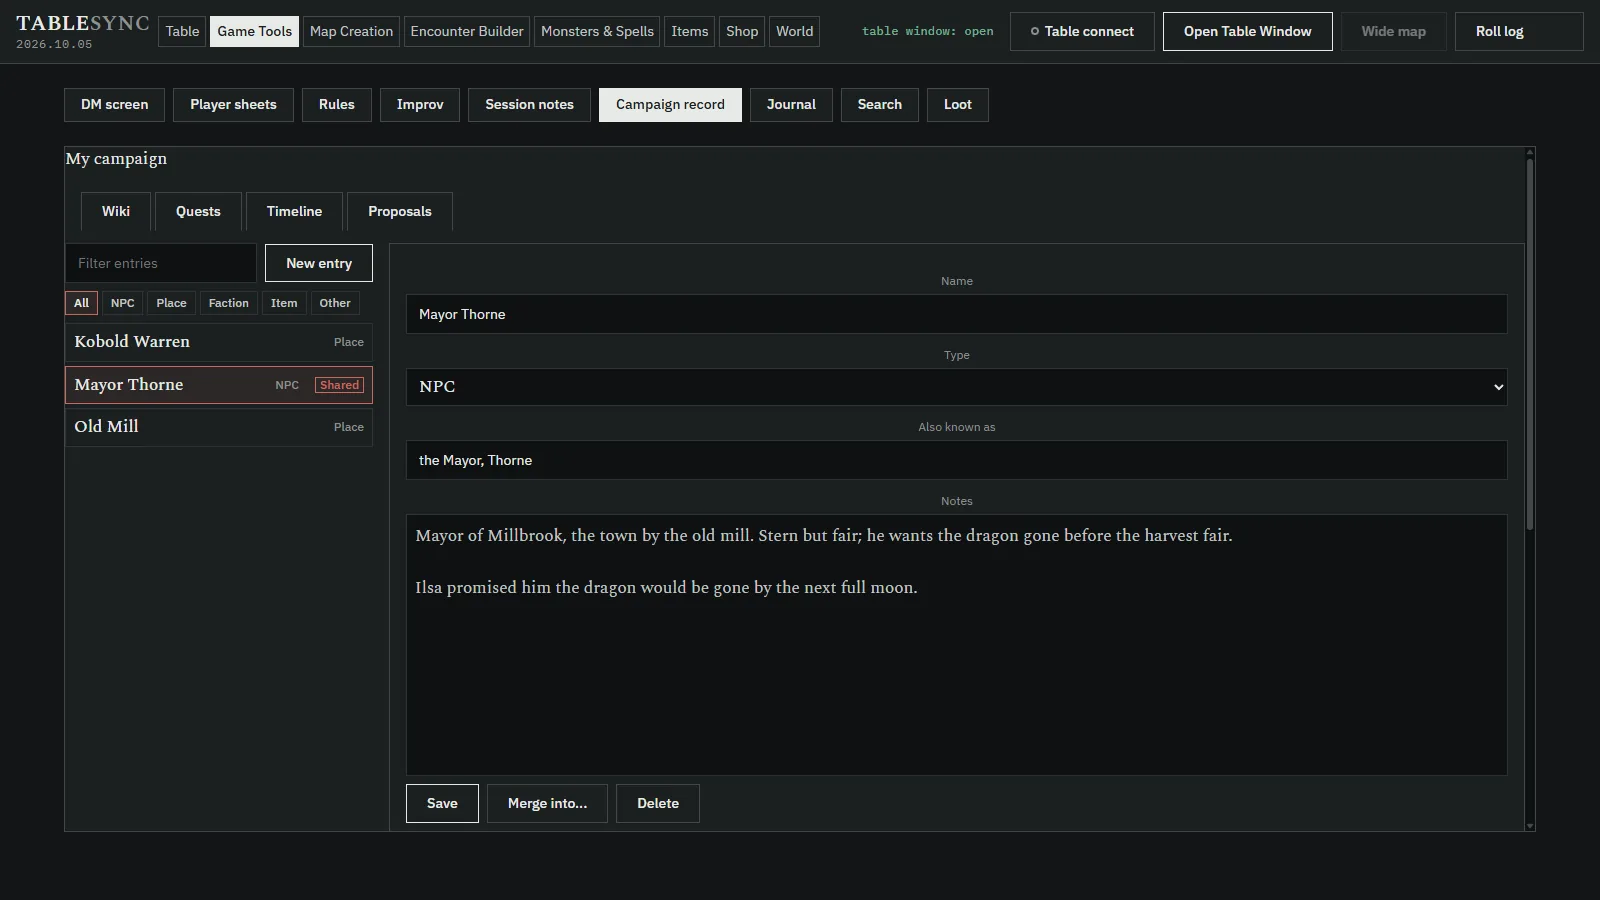This screenshot has width=1600, height=900.
Task: Open the Rules tab
Action: [x=337, y=104]
